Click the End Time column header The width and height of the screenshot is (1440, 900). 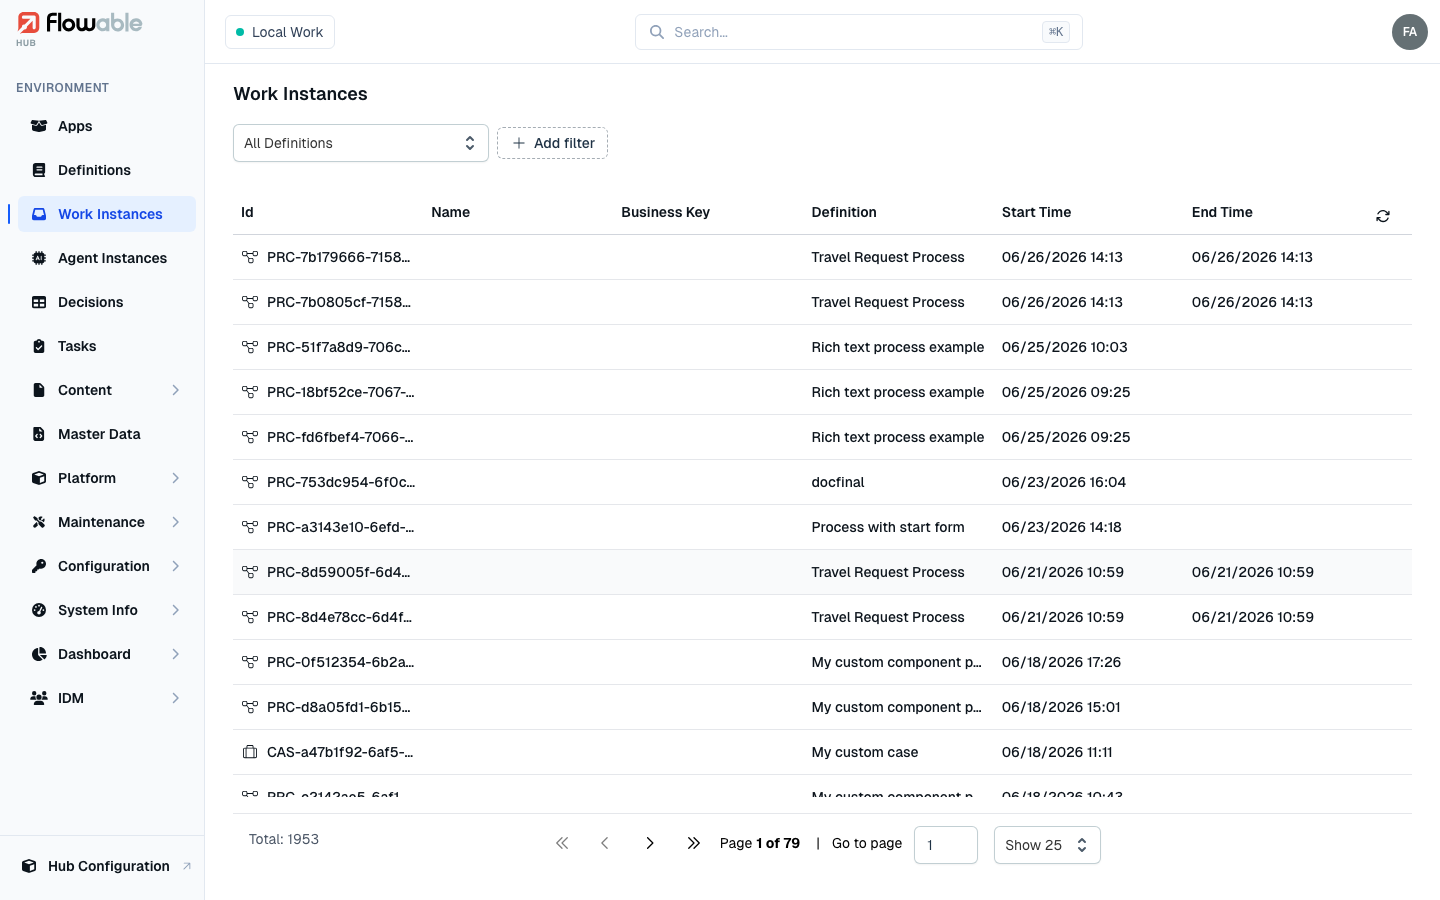(x=1222, y=212)
